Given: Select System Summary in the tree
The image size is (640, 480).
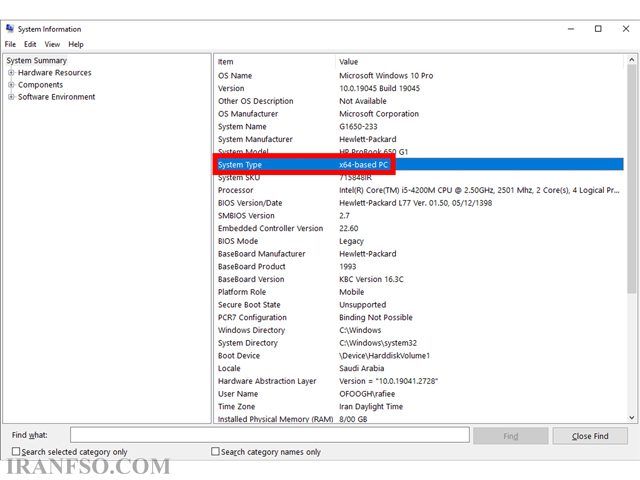Looking at the screenshot, I should pos(36,60).
